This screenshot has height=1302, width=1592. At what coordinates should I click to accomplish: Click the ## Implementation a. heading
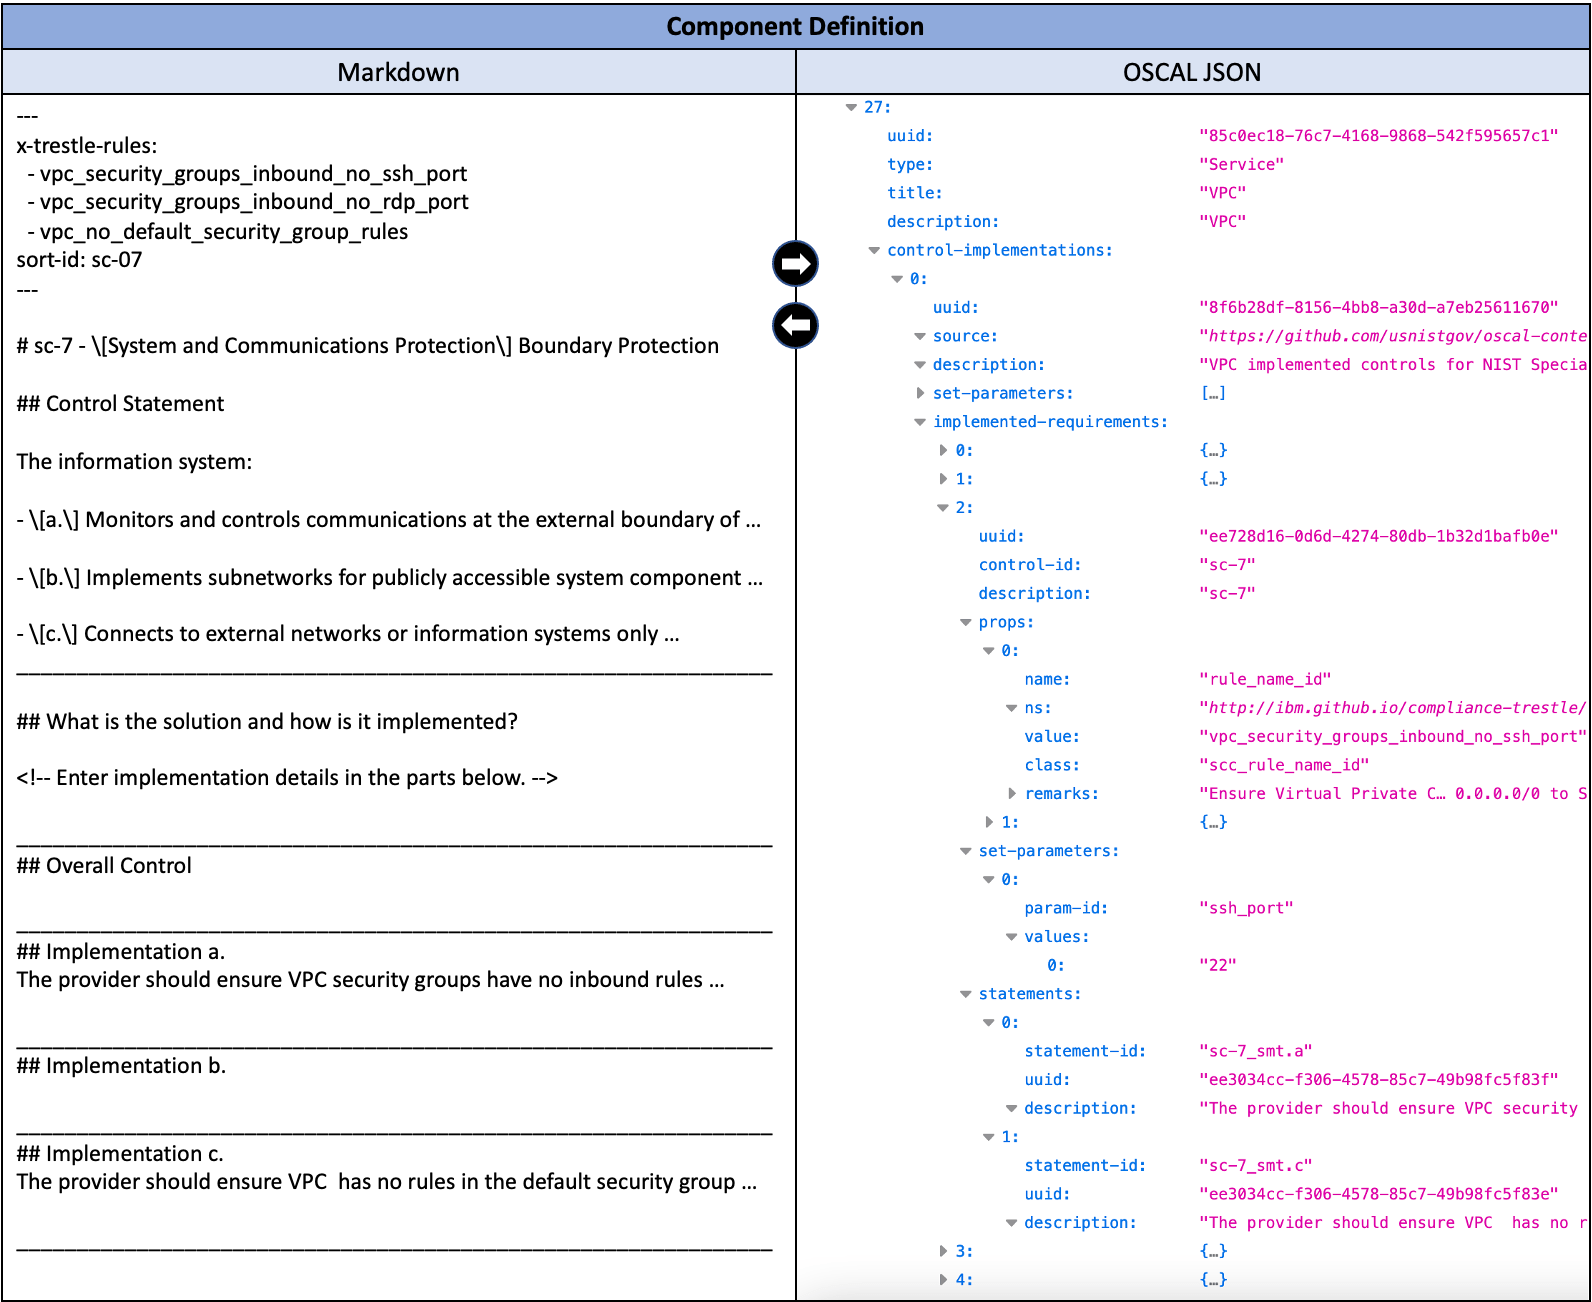pos(121,952)
